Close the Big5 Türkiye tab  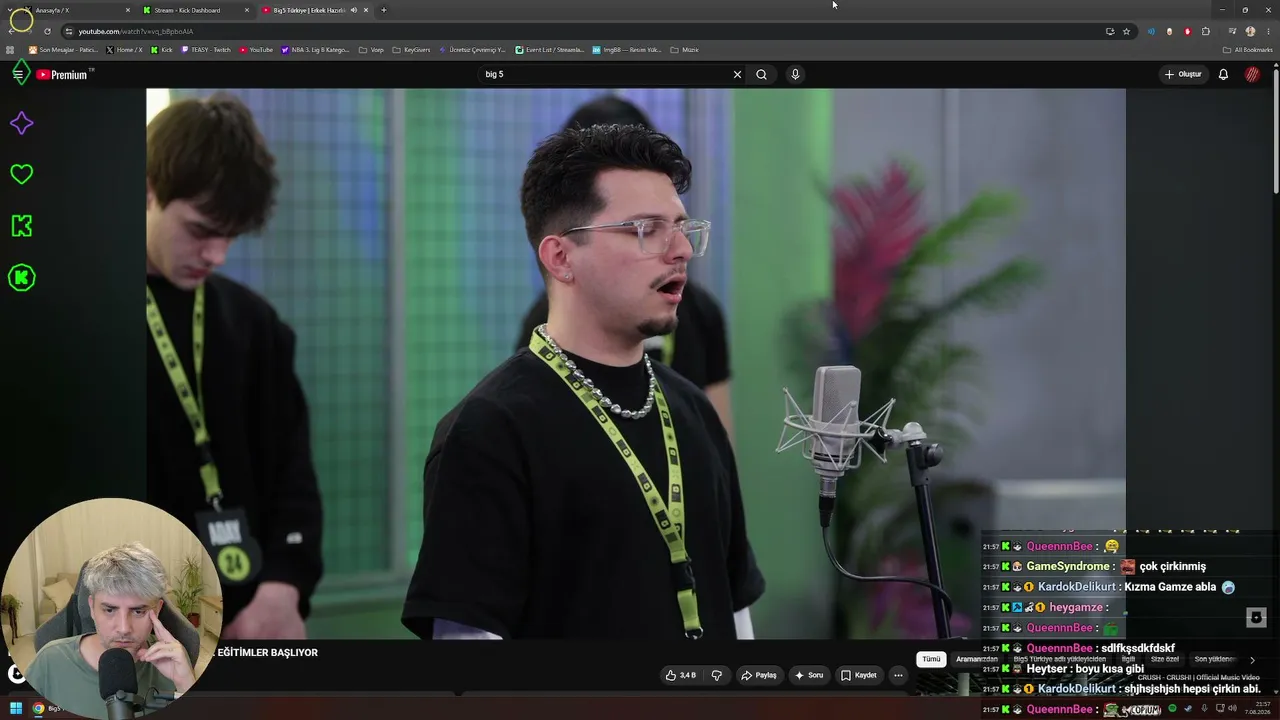pos(366,10)
